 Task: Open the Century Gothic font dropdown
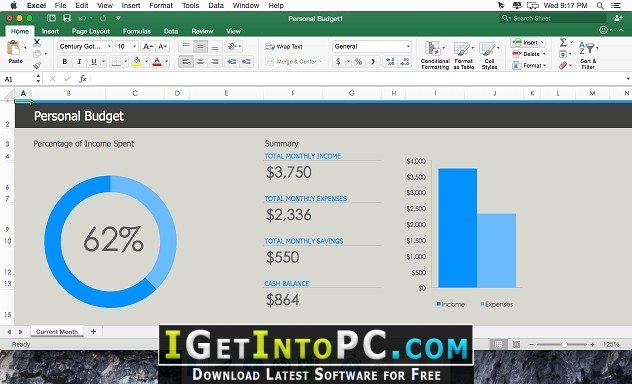point(85,47)
